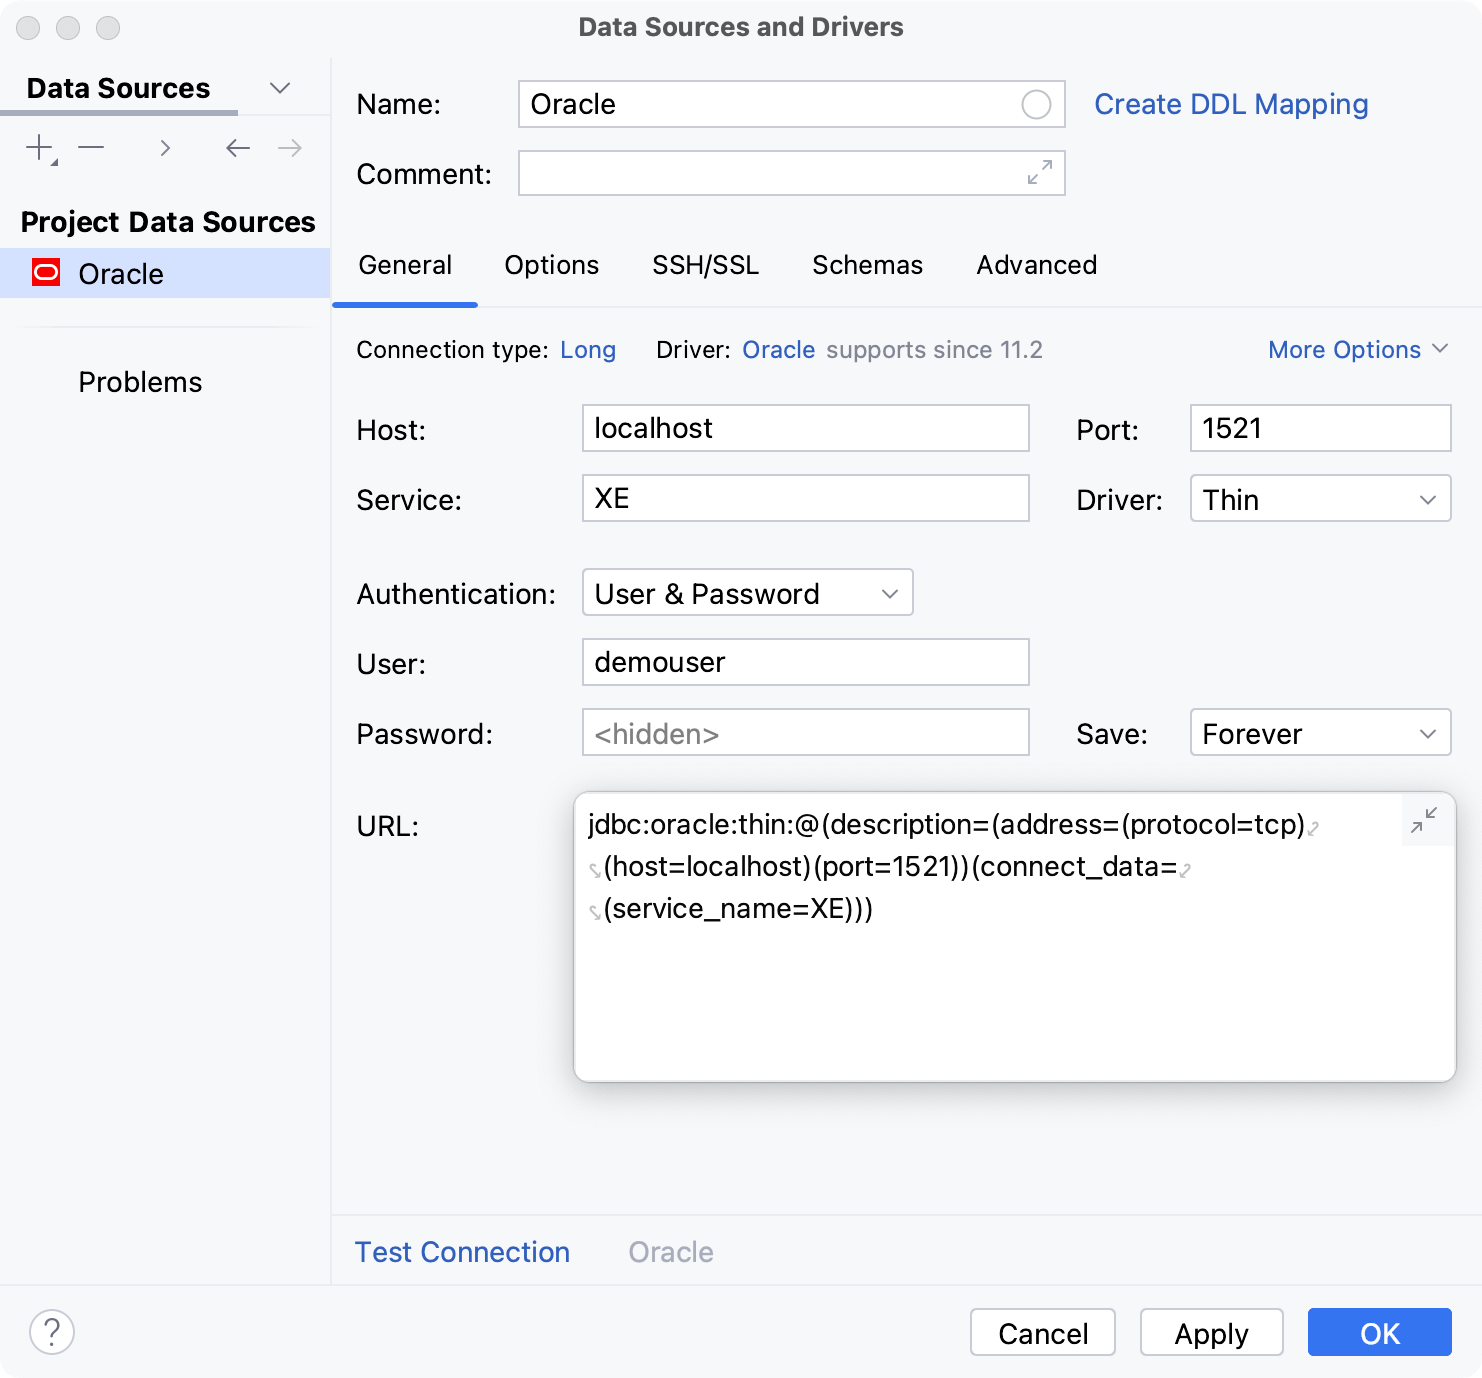Apply the connection settings

pos(1211,1332)
